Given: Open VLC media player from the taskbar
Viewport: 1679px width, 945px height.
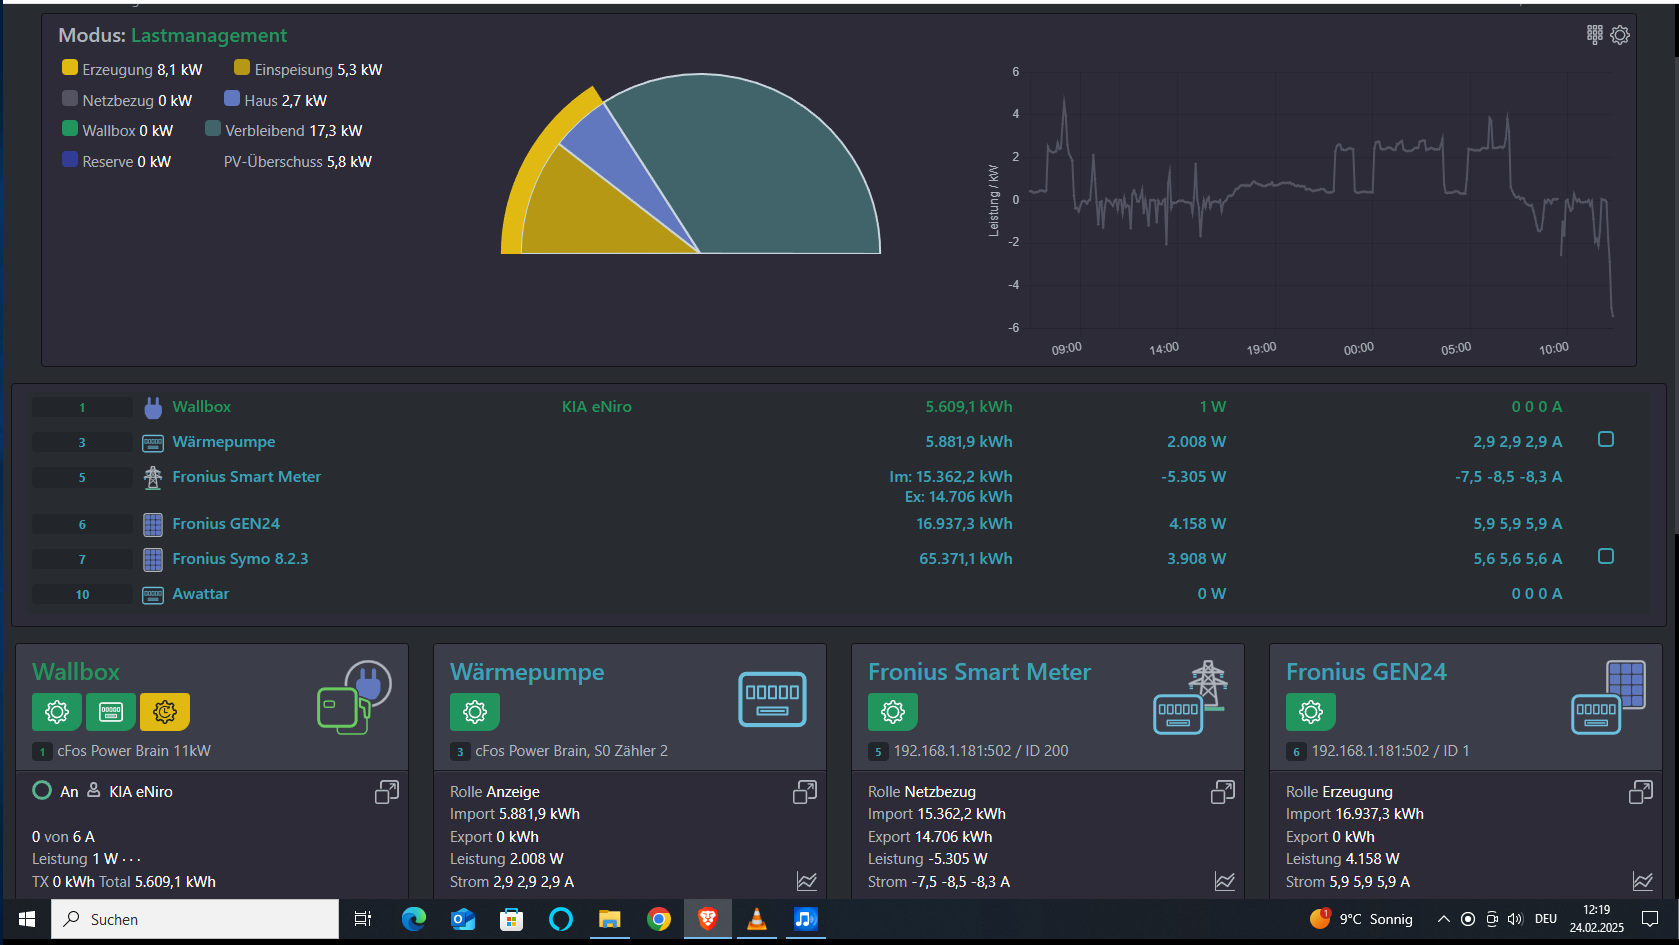Looking at the screenshot, I should 757,919.
